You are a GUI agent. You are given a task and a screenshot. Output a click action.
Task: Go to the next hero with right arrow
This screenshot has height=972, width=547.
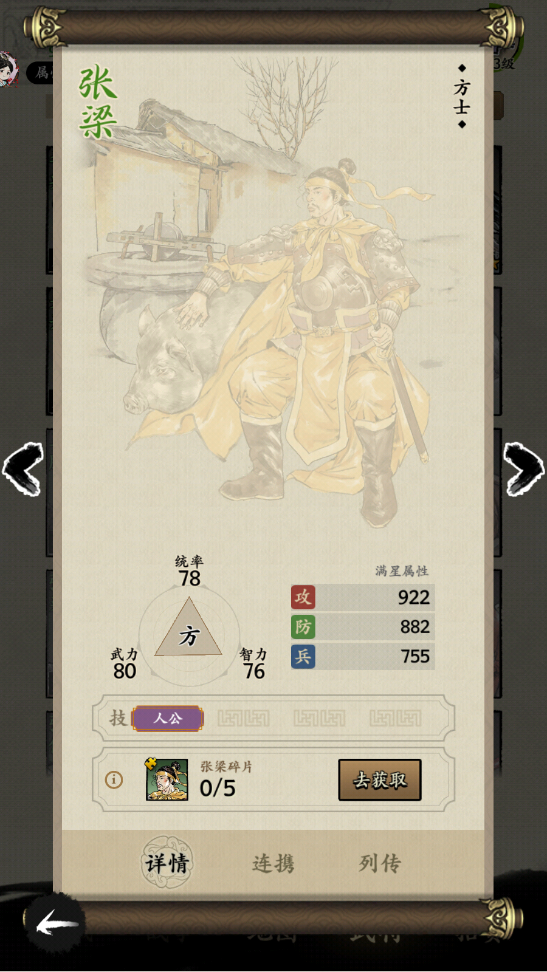pyautogui.click(x=524, y=469)
